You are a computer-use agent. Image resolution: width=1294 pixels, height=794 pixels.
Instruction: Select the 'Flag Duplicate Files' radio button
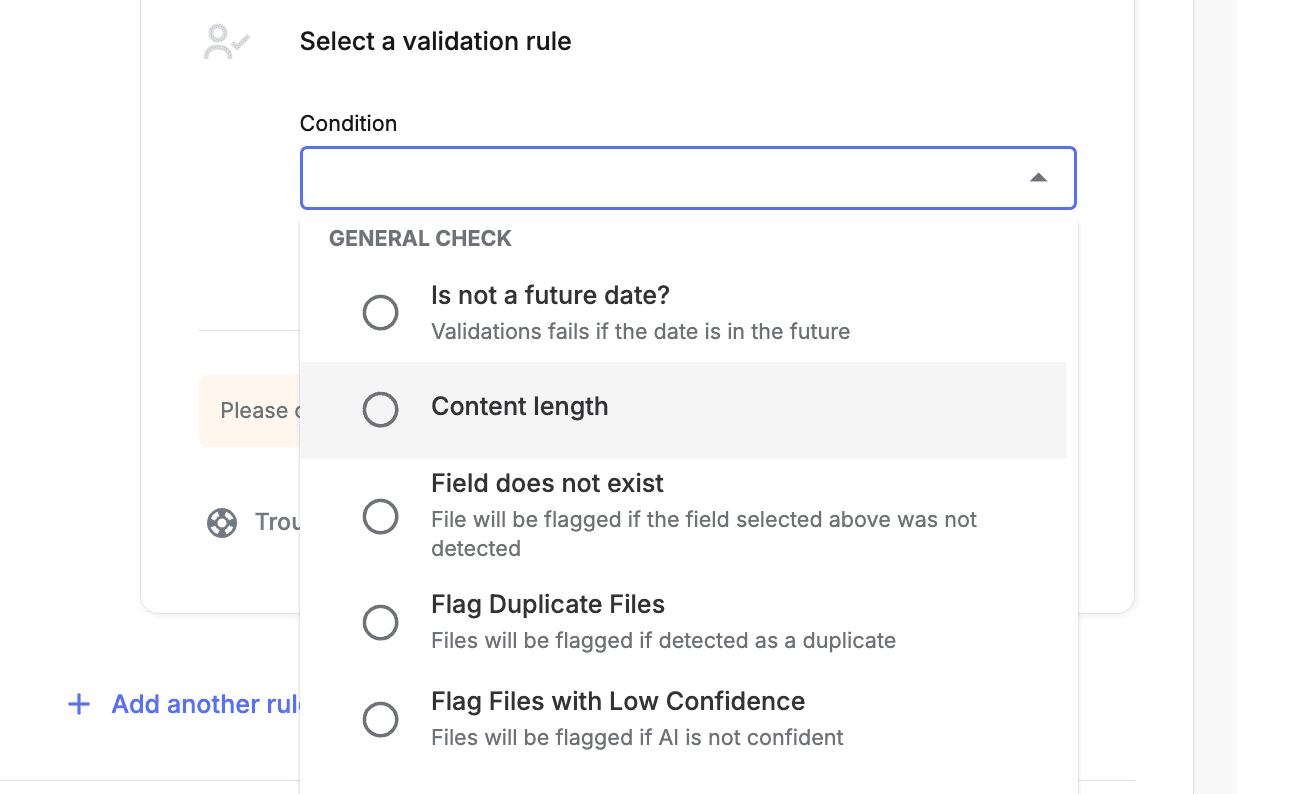coord(381,622)
